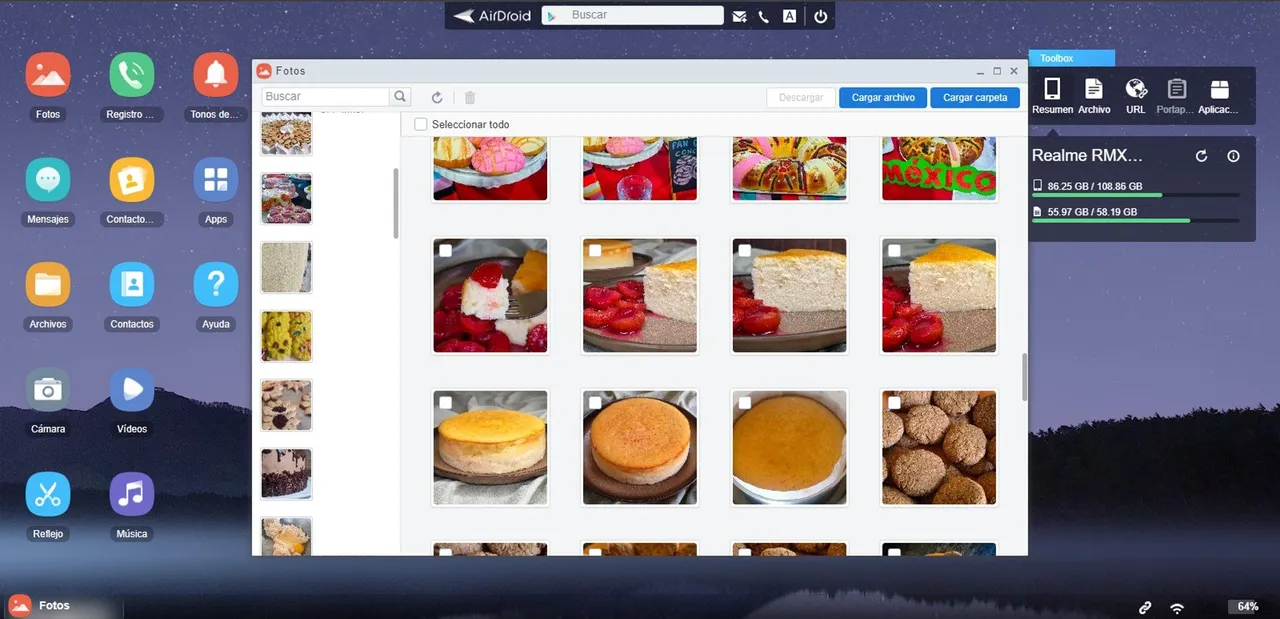Open the Registro de llamadas icon
Screen dimensions: 1280x619
(132, 75)
